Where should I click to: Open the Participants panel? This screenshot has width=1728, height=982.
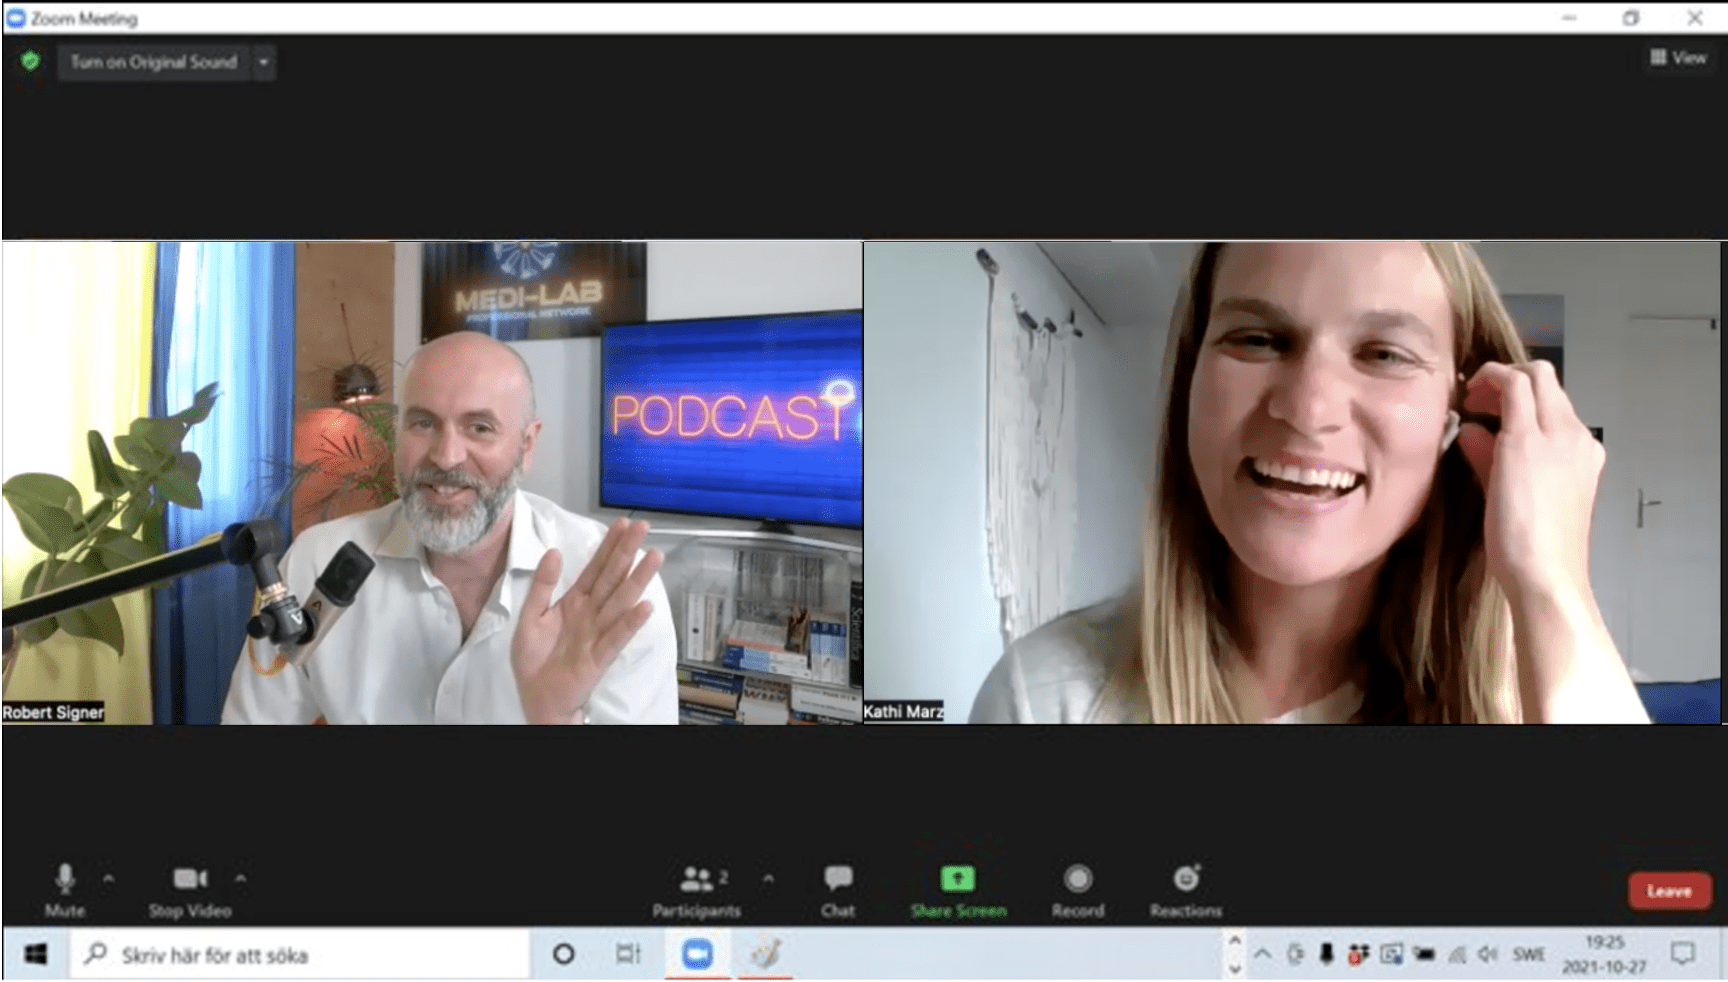(697, 880)
